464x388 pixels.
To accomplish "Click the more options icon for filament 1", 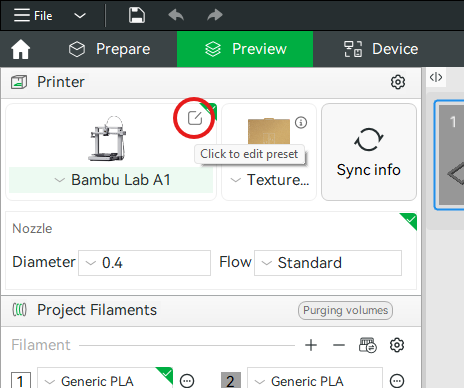I will point(187,381).
